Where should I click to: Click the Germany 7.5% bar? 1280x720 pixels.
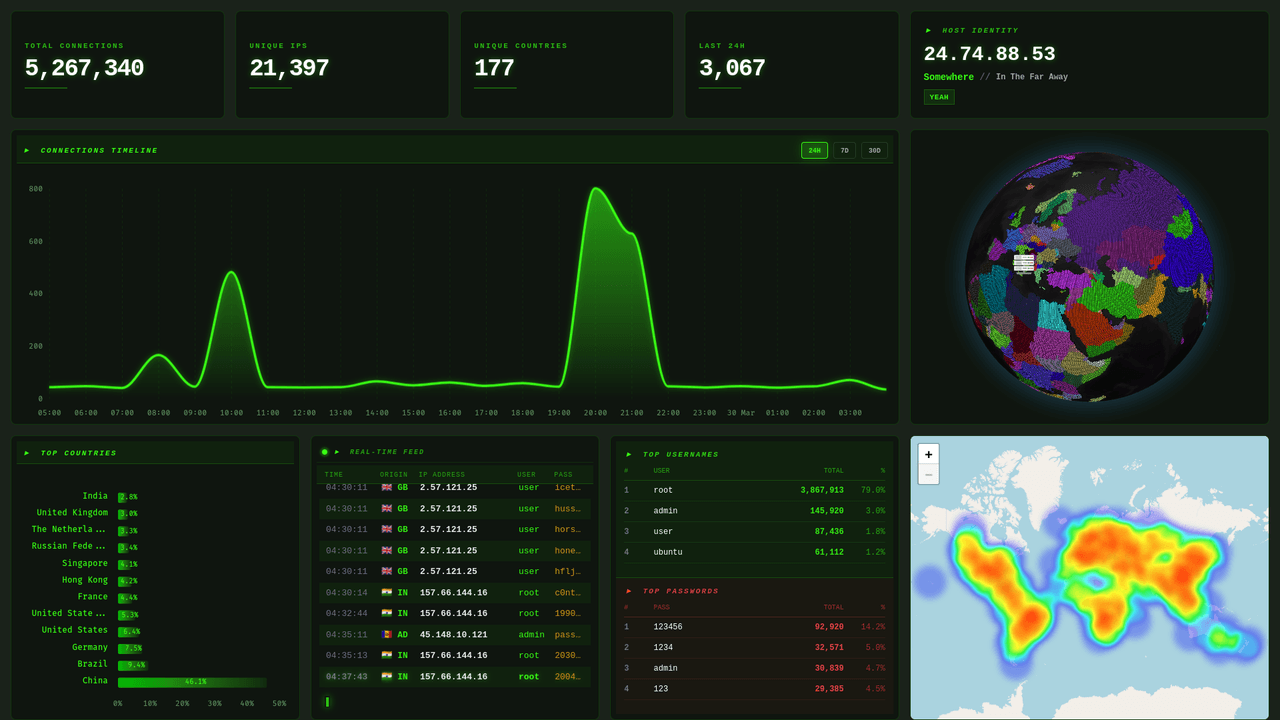[x=130, y=648]
